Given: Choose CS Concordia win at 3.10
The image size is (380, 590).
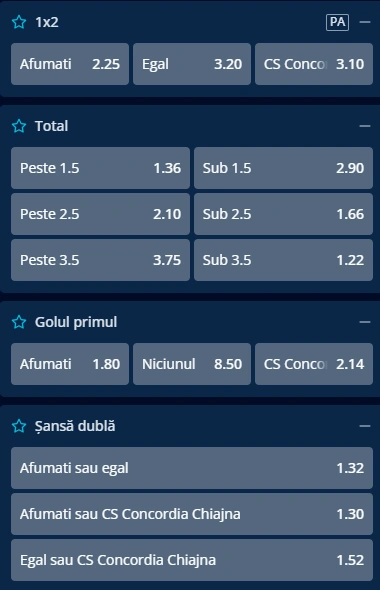Looking at the screenshot, I should [314, 64].
